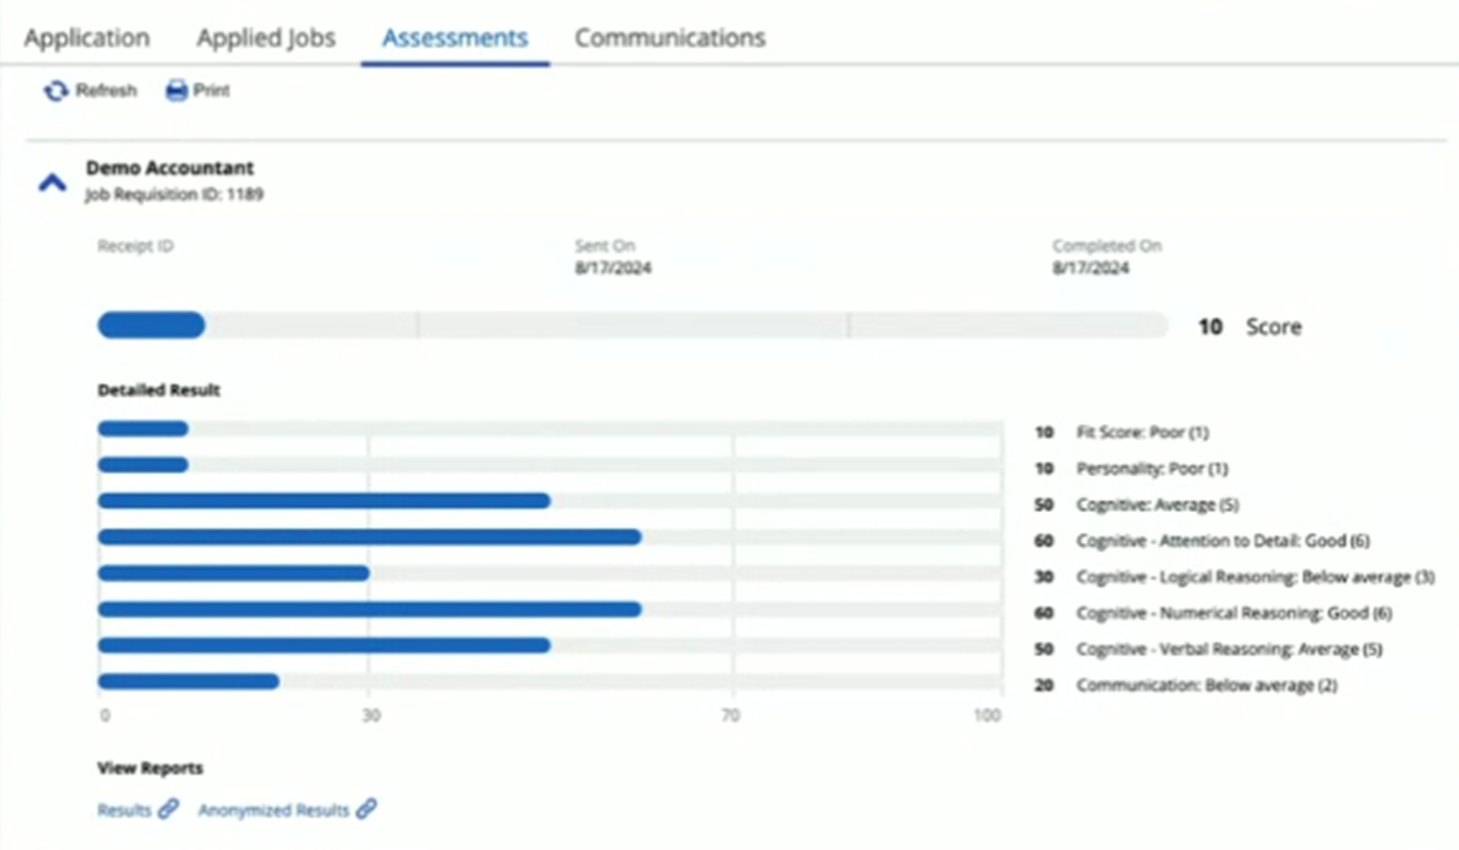Click the Print printer icon

click(176, 91)
